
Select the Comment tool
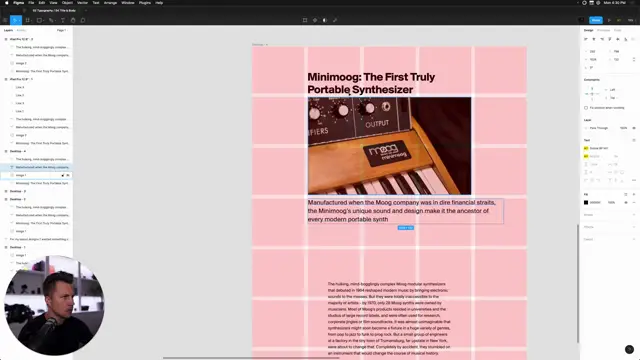coord(83,20)
